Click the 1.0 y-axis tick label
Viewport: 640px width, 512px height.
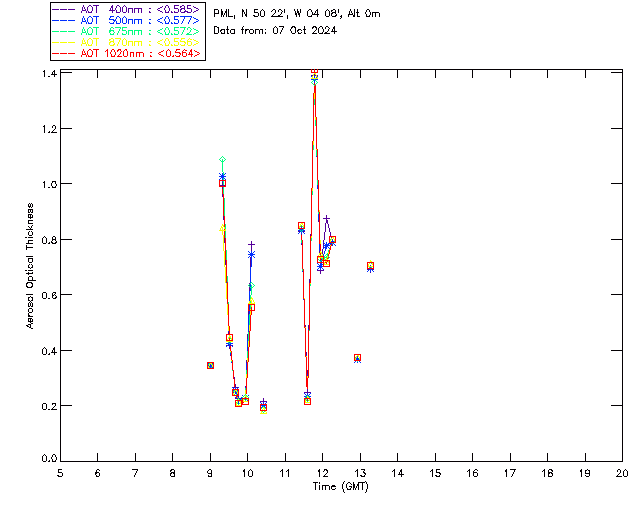pos(49,184)
